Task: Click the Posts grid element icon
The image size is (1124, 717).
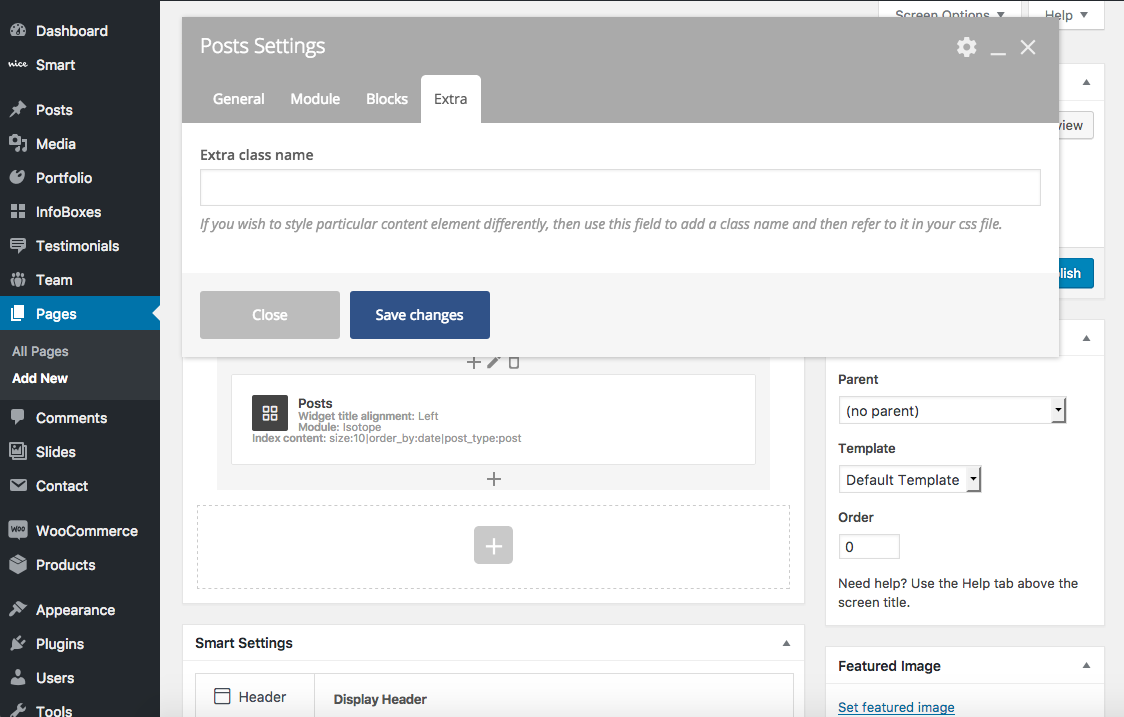Action: [x=270, y=413]
